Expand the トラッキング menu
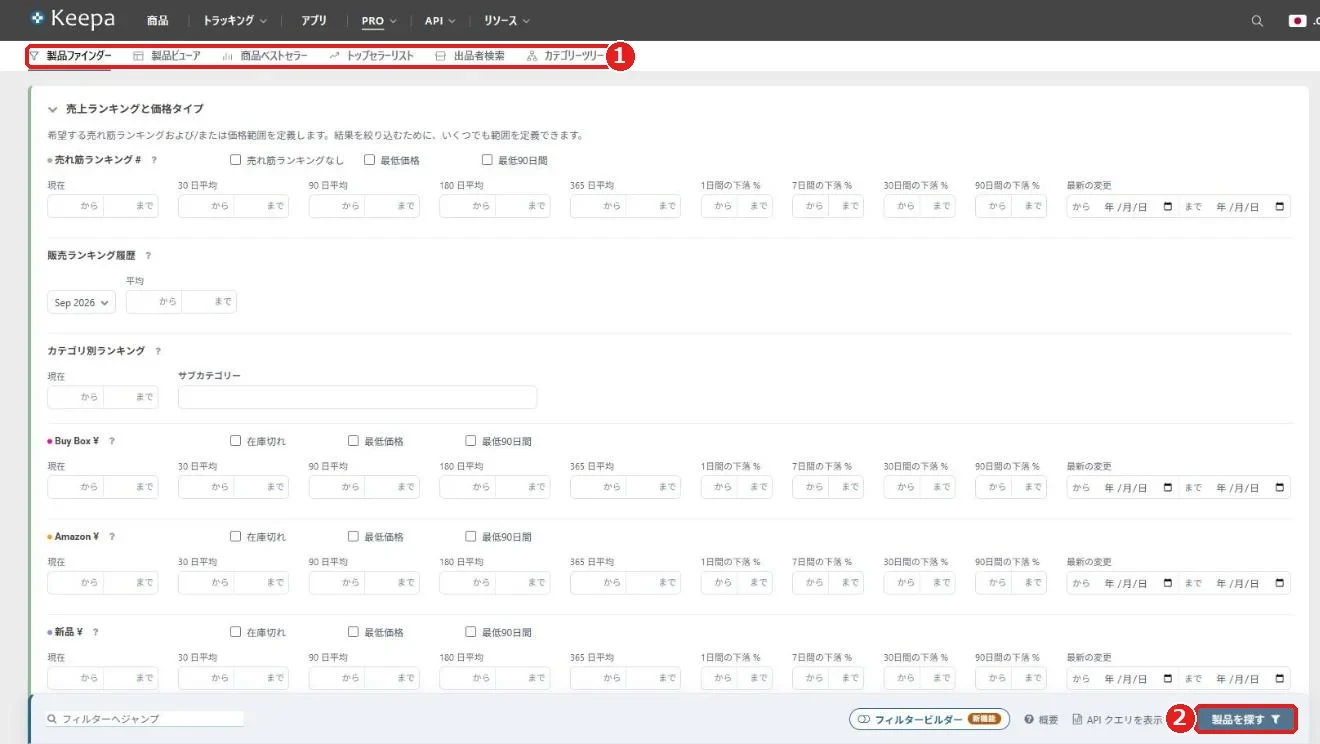Viewport: 1320px width, 744px height. (x=235, y=20)
